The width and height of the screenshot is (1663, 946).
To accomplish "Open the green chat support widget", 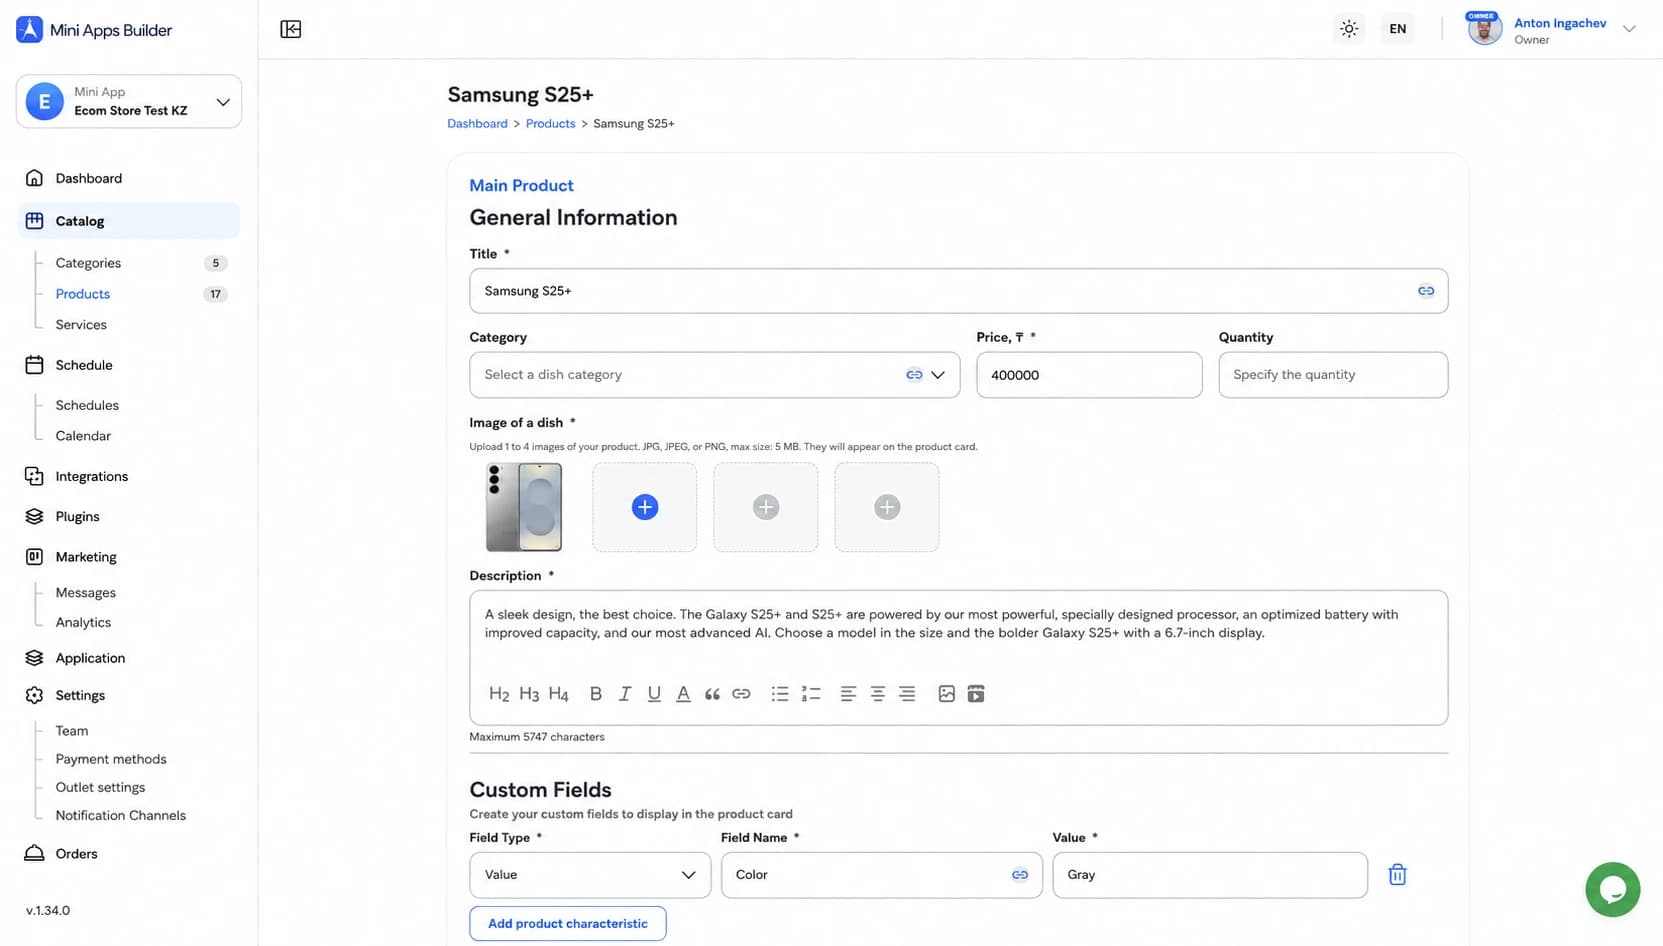I will (x=1613, y=889).
